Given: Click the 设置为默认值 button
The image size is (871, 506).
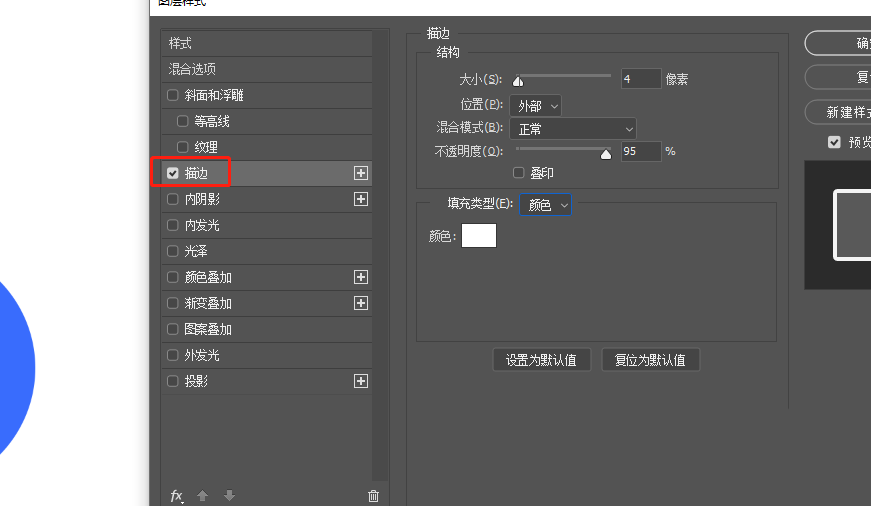Looking at the screenshot, I should 542,360.
